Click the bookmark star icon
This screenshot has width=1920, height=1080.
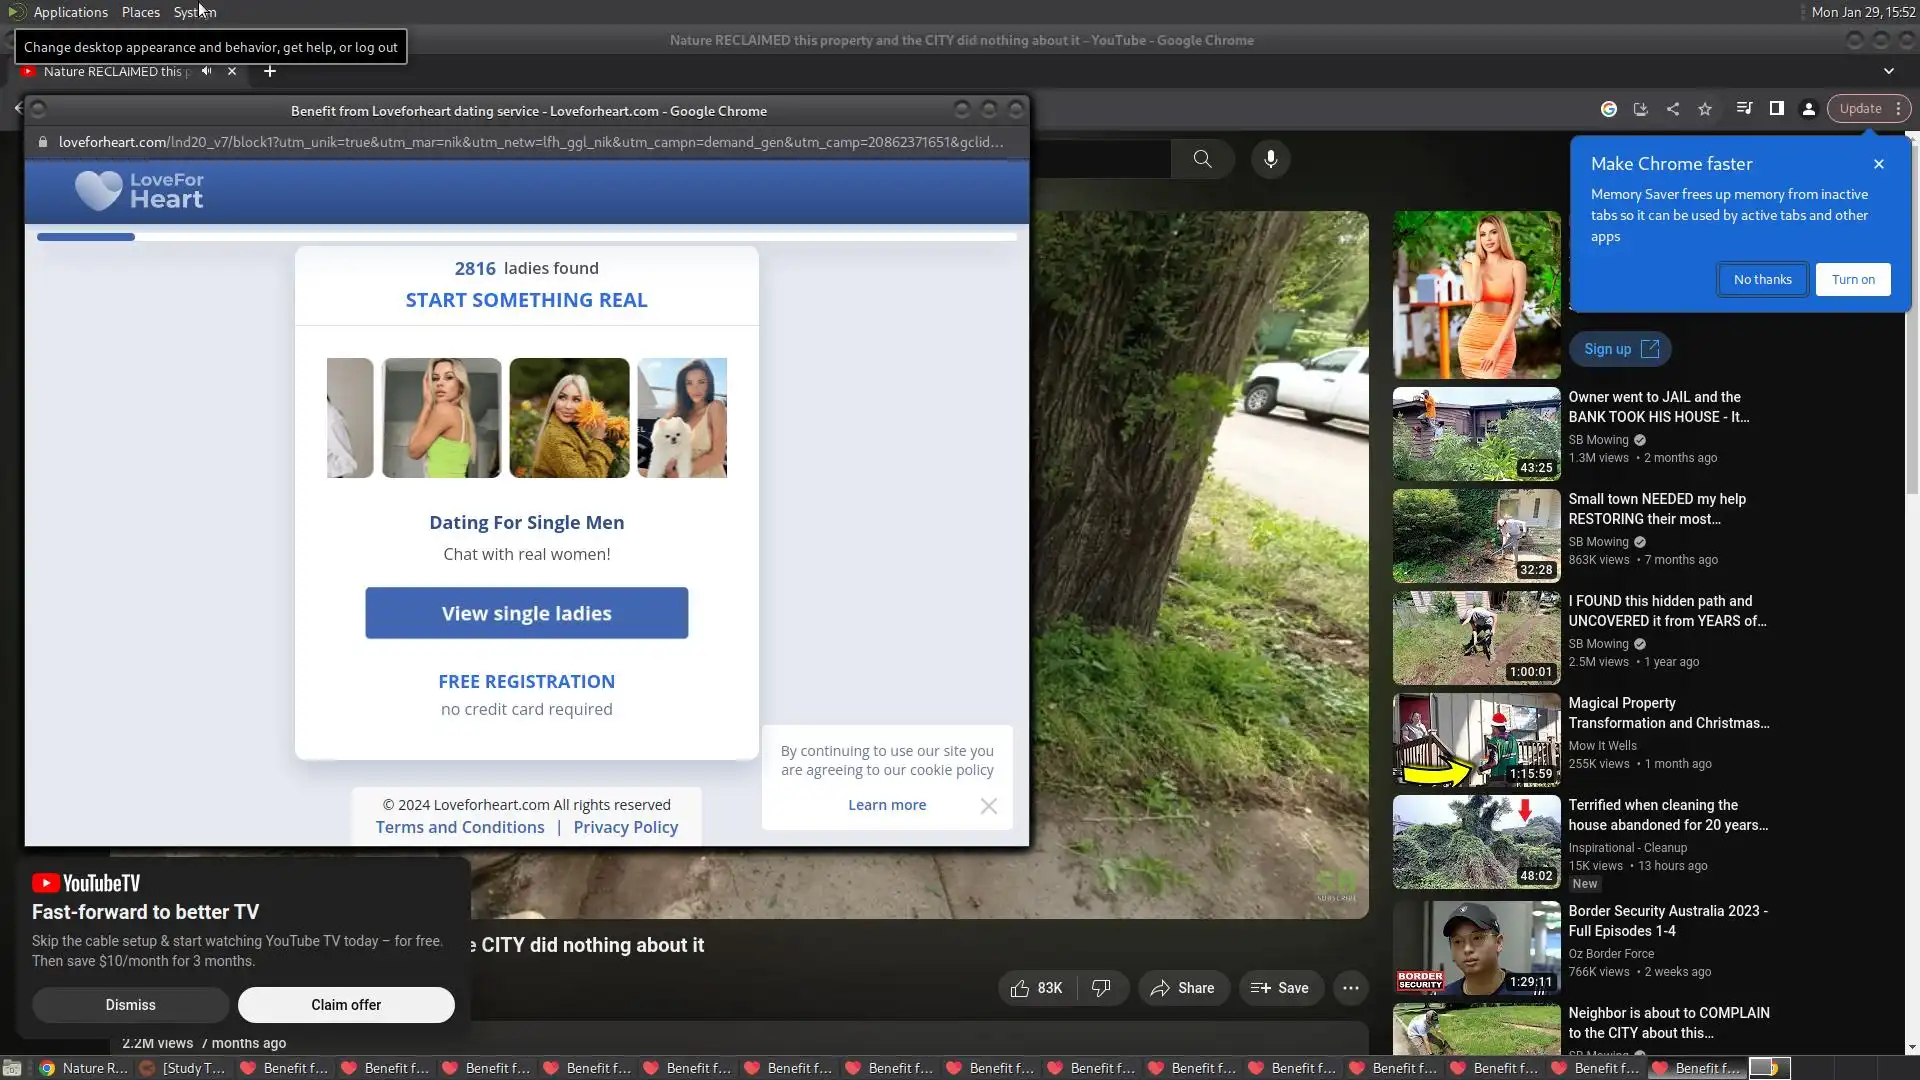click(1705, 109)
